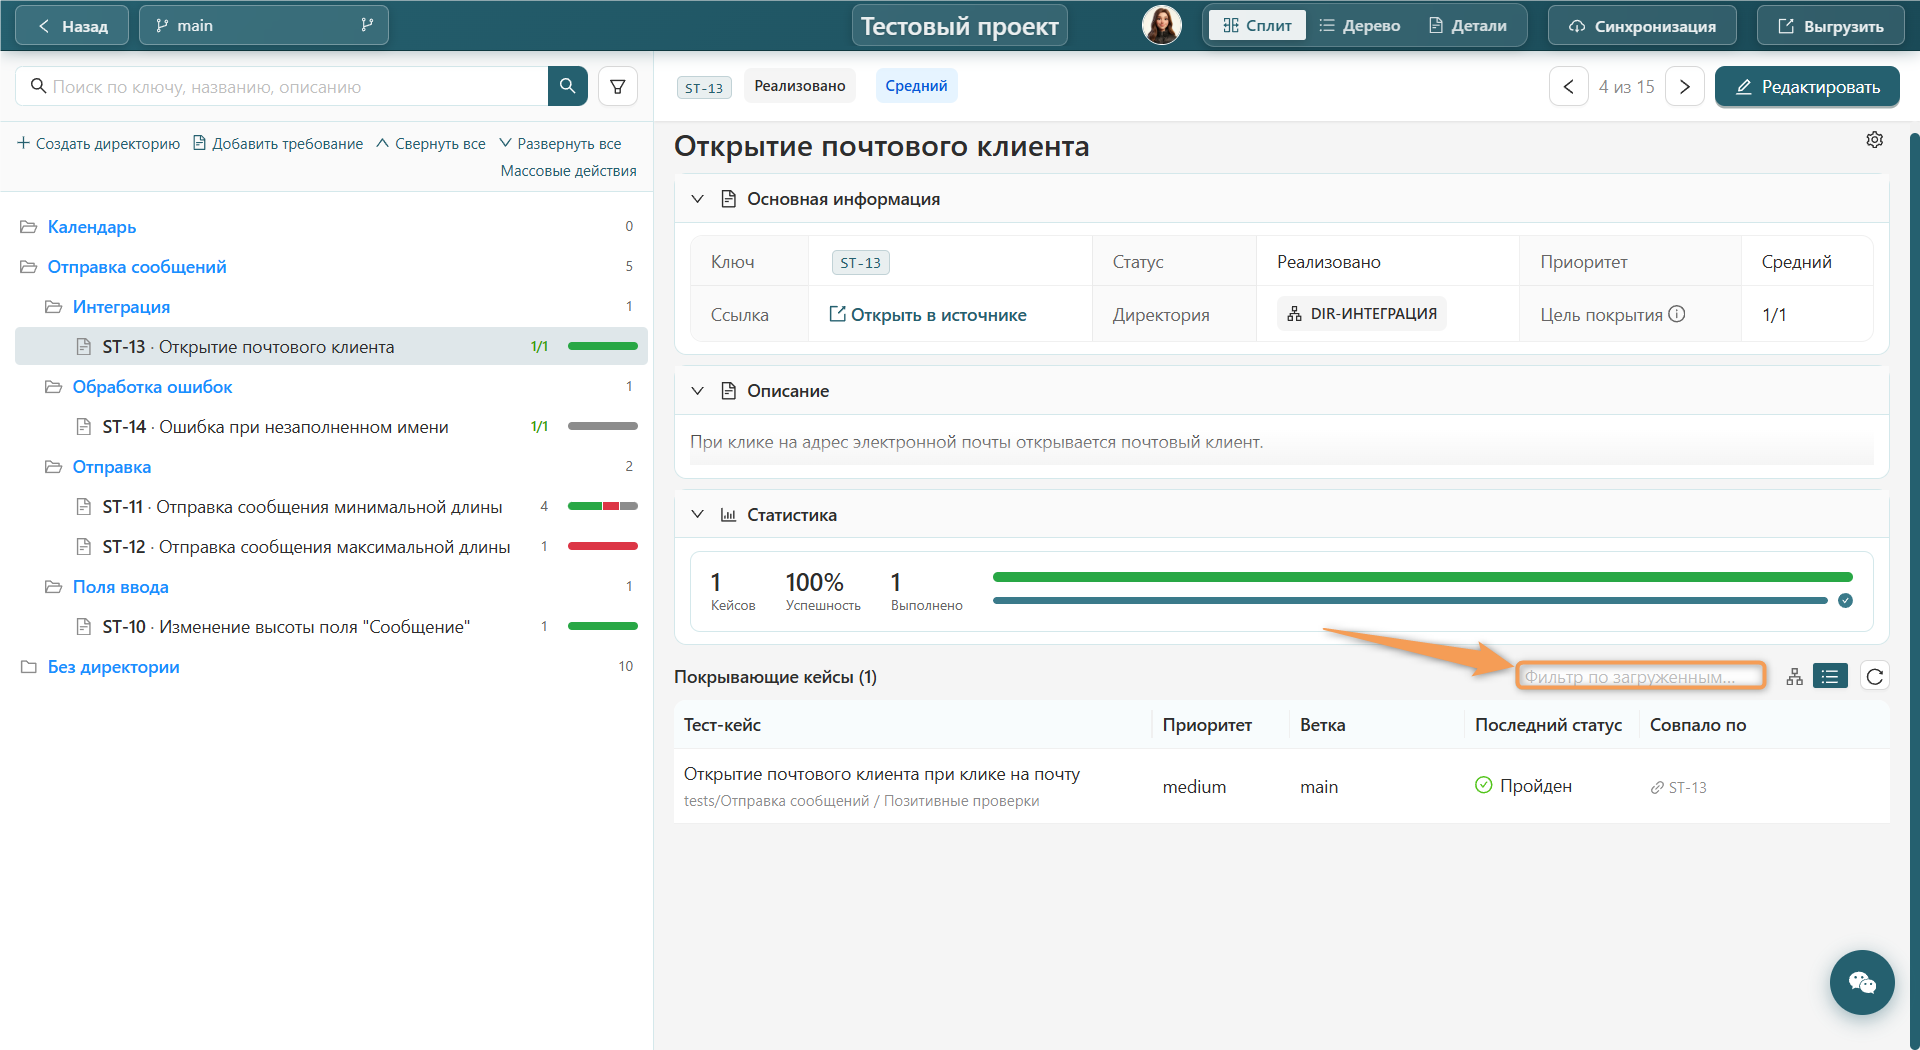Open the Открыть в источнике link
This screenshot has width=1920, height=1050.
(928, 315)
